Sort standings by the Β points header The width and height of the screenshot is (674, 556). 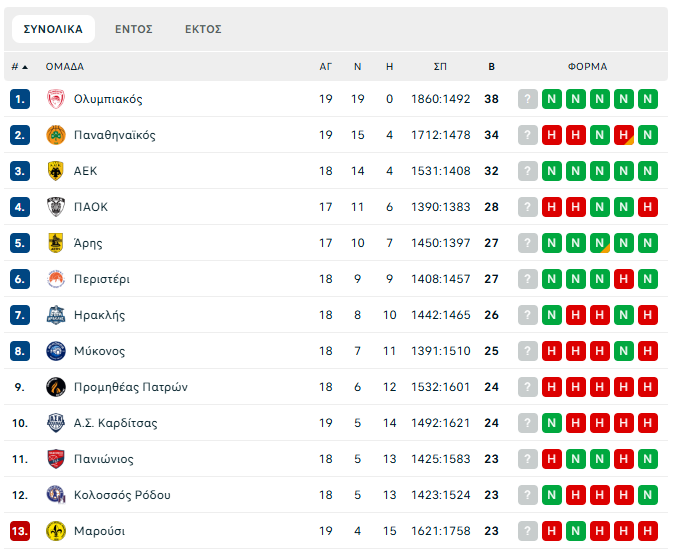pos(491,67)
